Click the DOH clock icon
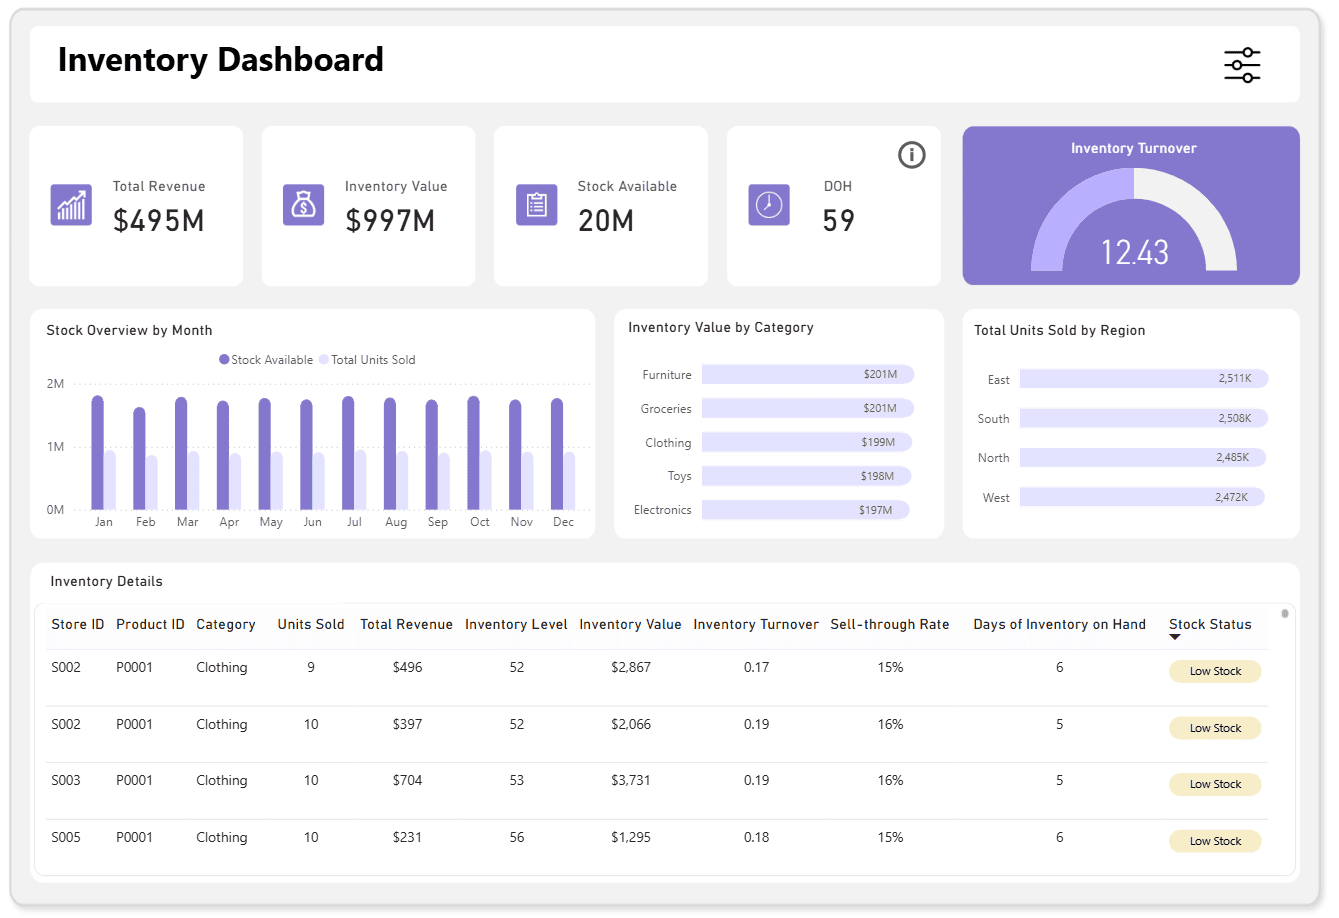The width and height of the screenshot is (1339, 918). [x=768, y=205]
